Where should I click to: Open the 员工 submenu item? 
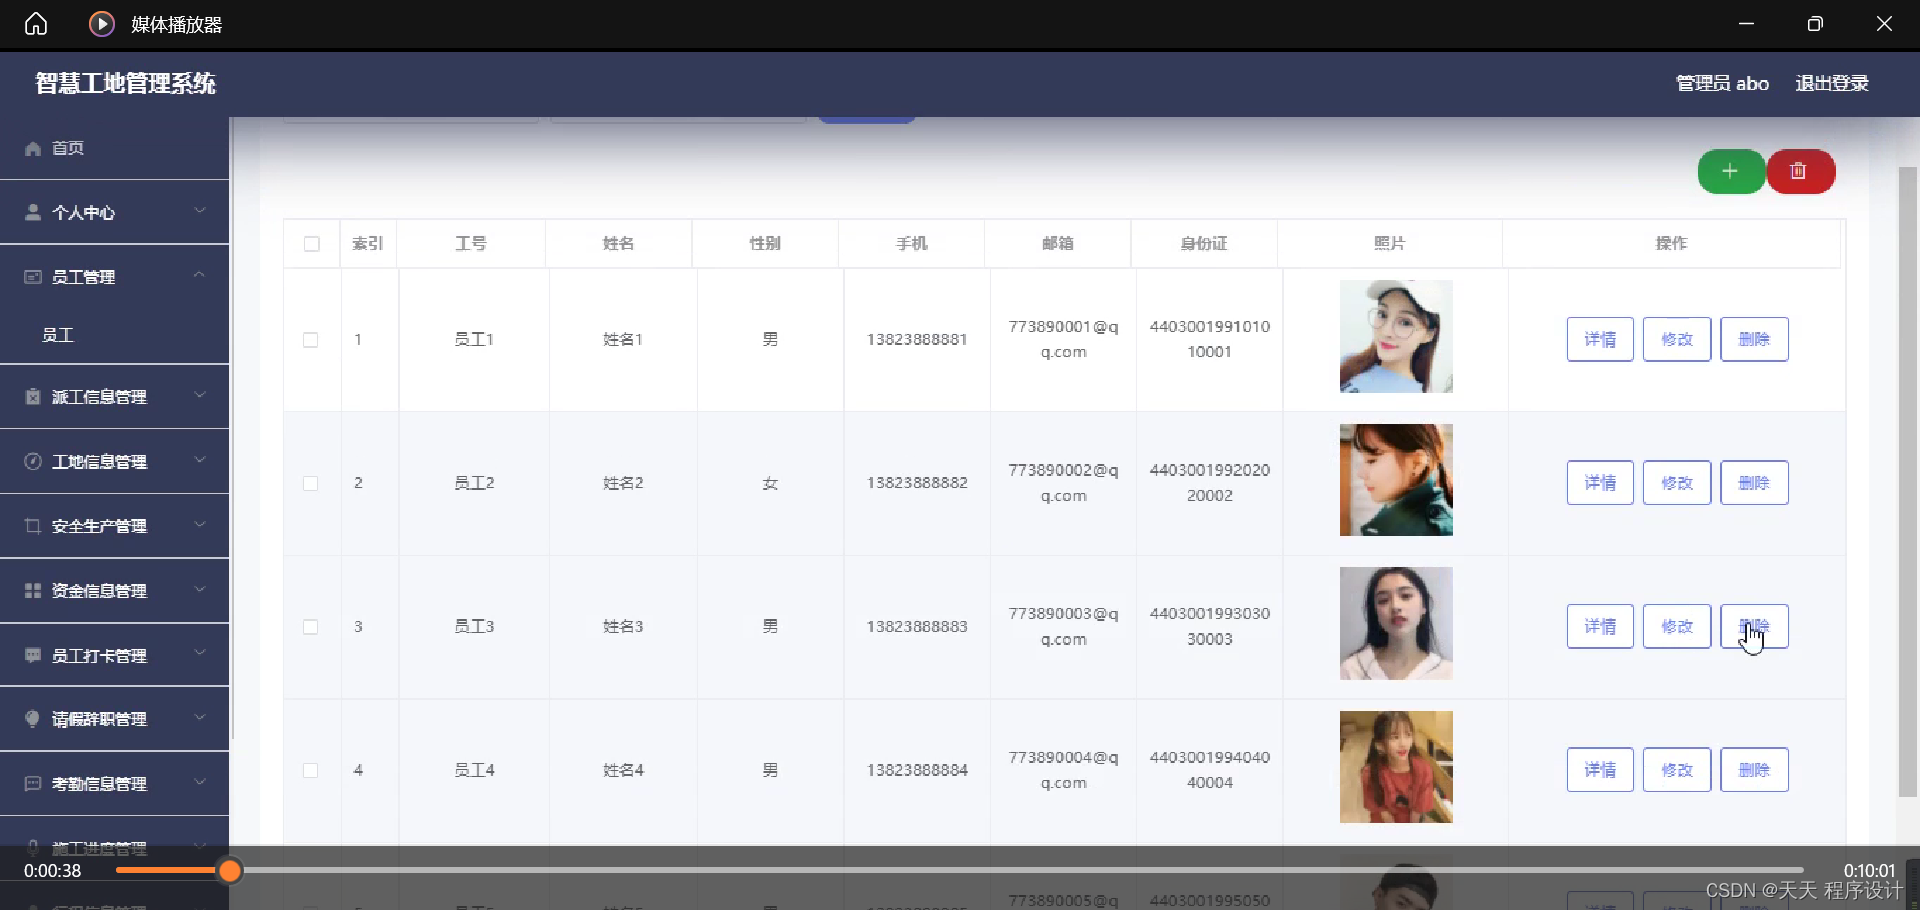click(x=58, y=335)
